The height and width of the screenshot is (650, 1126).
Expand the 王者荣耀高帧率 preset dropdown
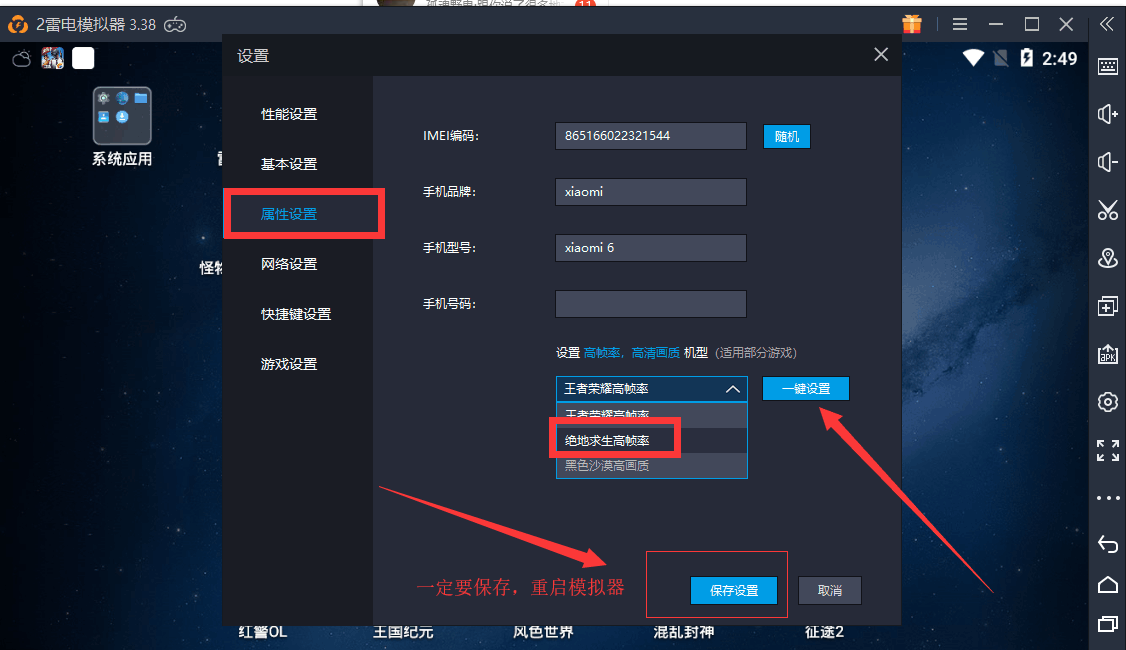pyautogui.click(x=651, y=389)
